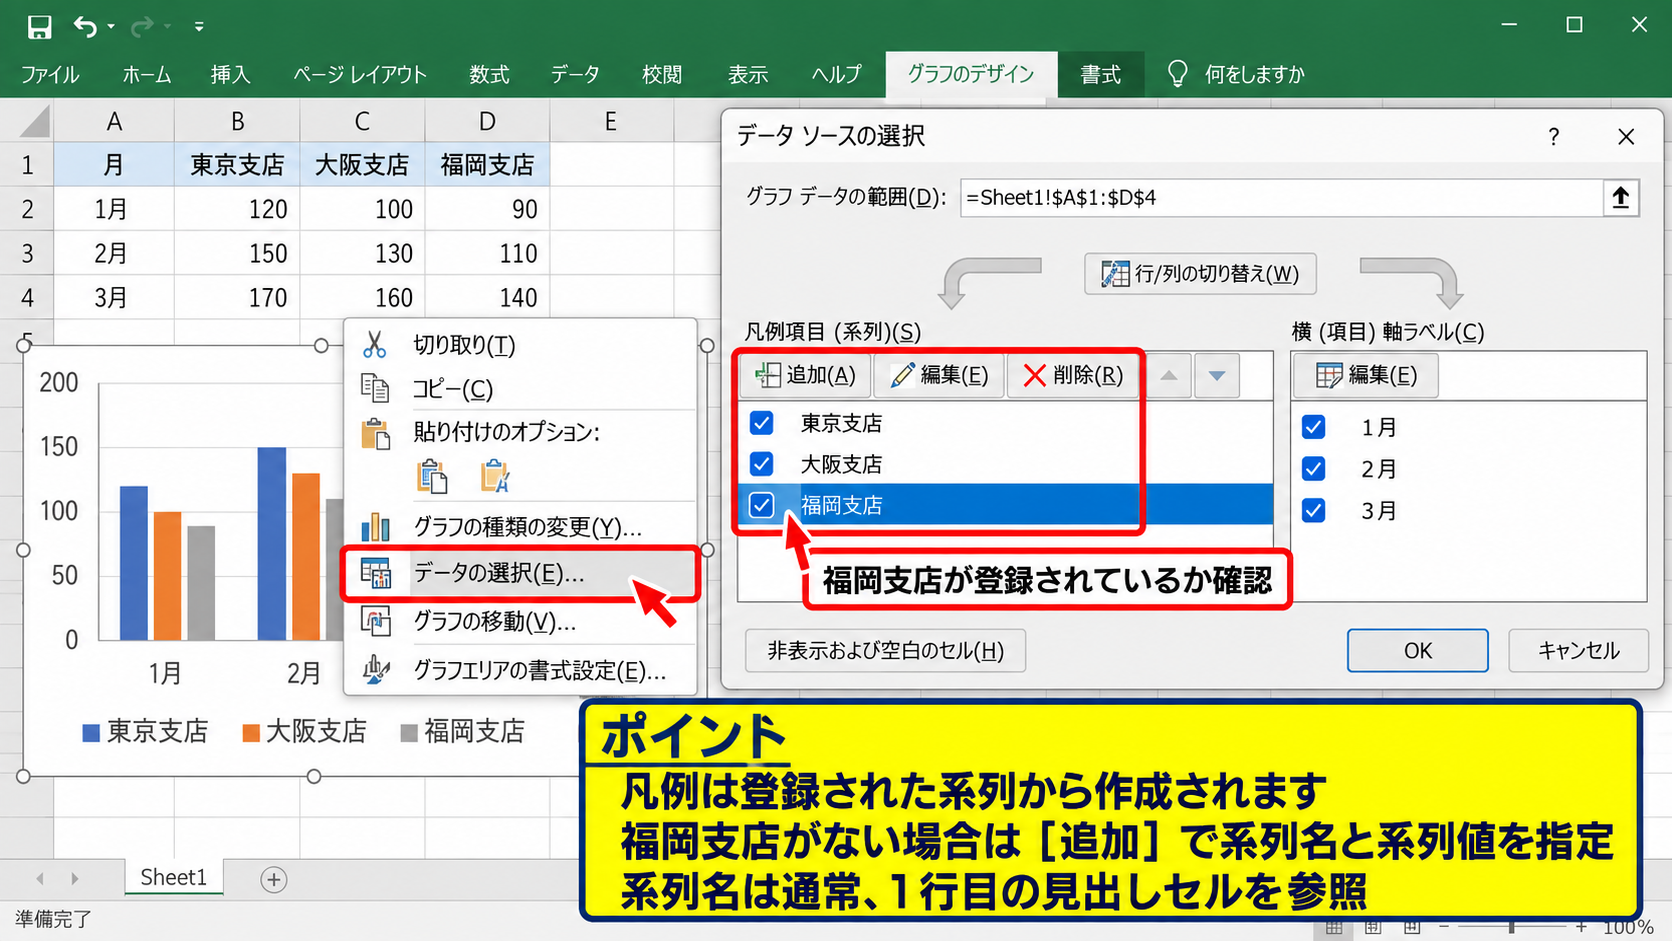Click the 削除 button for series
The width and height of the screenshot is (1672, 941).
pyautogui.click(x=1073, y=376)
